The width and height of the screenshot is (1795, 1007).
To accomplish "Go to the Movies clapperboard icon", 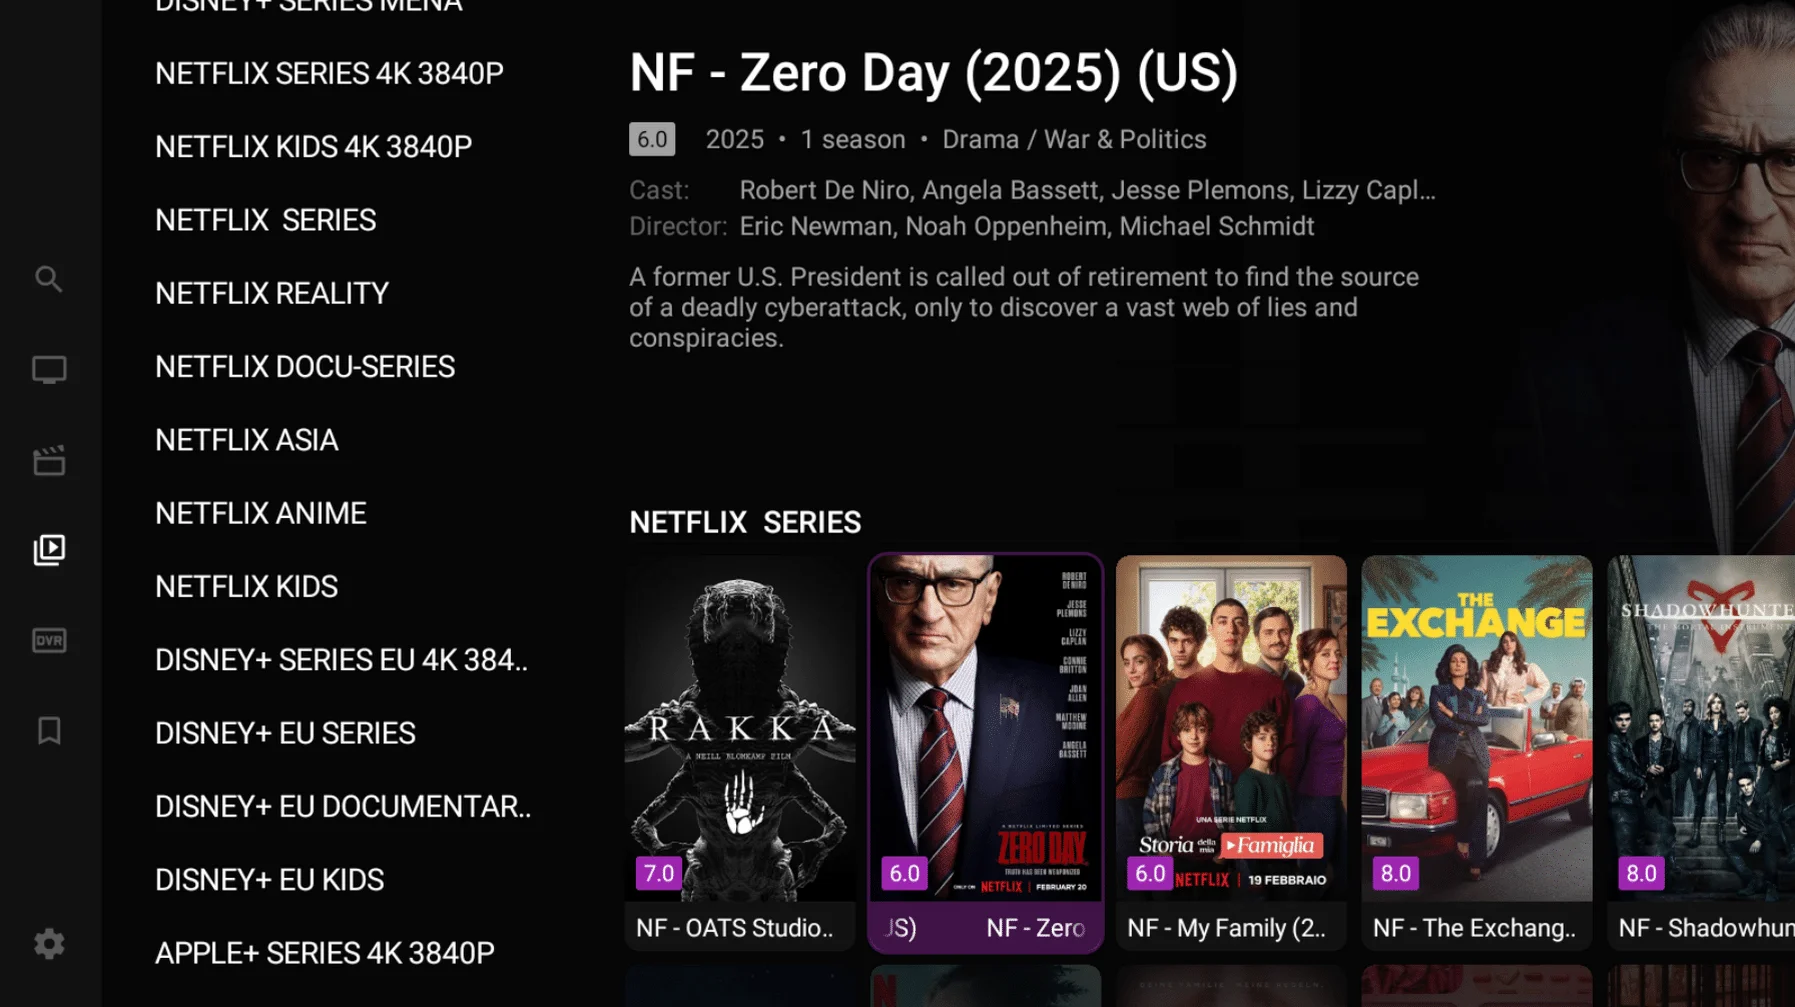I will point(48,461).
